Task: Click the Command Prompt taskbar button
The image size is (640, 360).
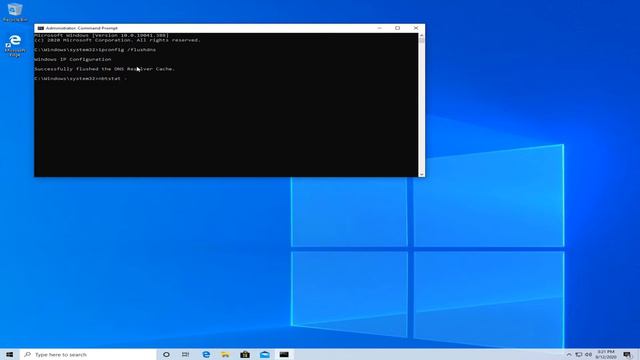Action: (x=284, y=354)
